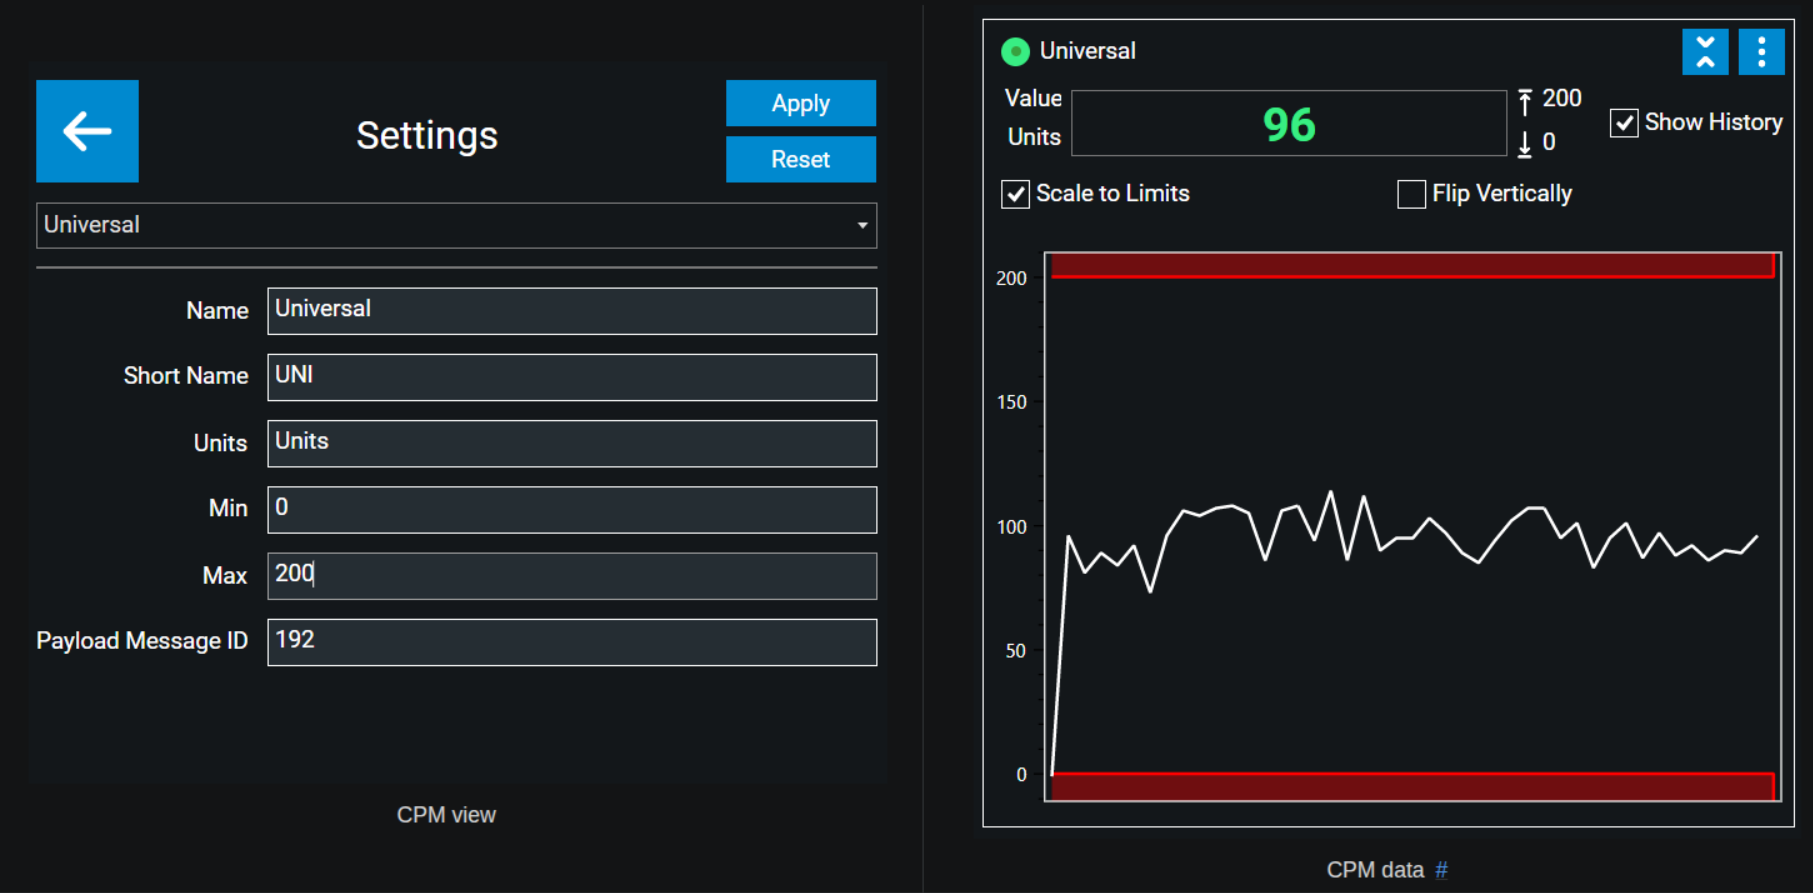Viewport: 1813px width, 893px height.
Task: Edit the Name input field
Action: point(572,311)
